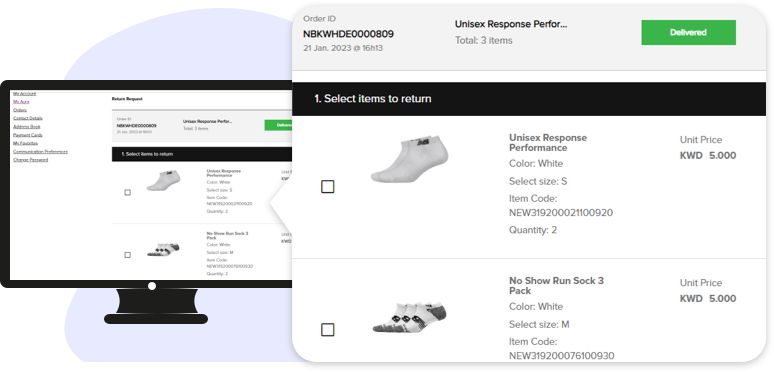Open the My Account sidebar link
Screen dimensions: 774x372
click(25, 93)
